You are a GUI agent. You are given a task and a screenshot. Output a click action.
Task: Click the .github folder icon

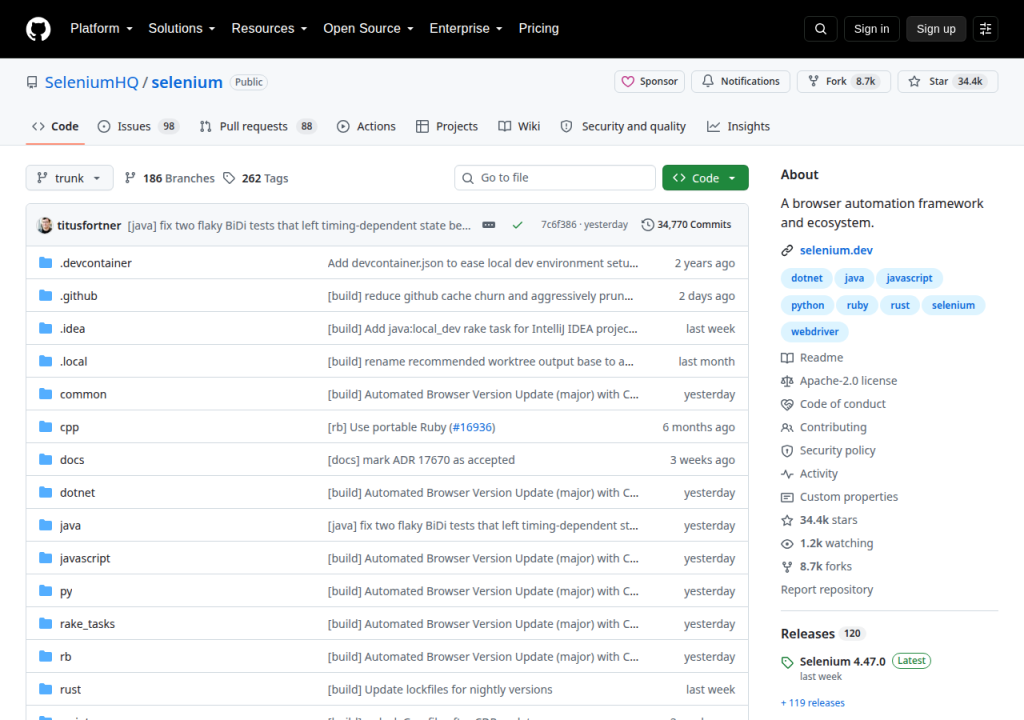(x=45, y=295)
